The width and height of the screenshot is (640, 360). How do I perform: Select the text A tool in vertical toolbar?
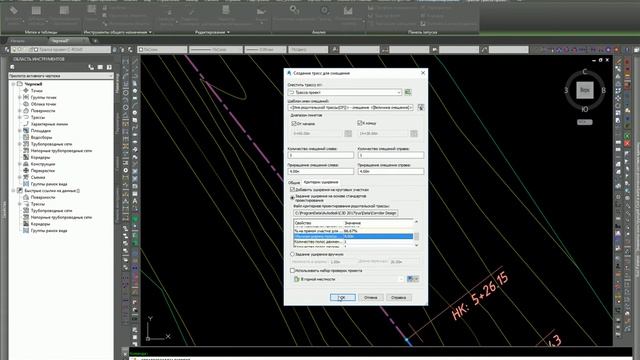click(x=135, y=202)
